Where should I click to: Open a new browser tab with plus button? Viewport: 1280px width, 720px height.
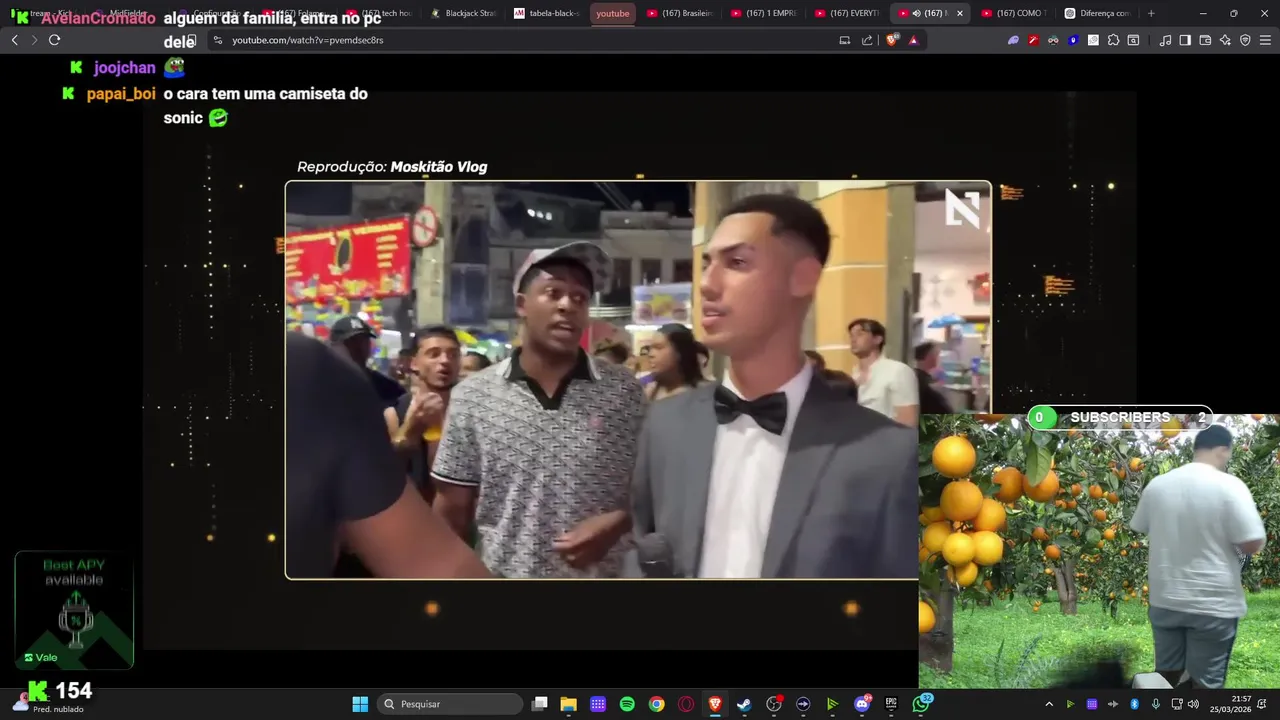tap(1151, 13)
